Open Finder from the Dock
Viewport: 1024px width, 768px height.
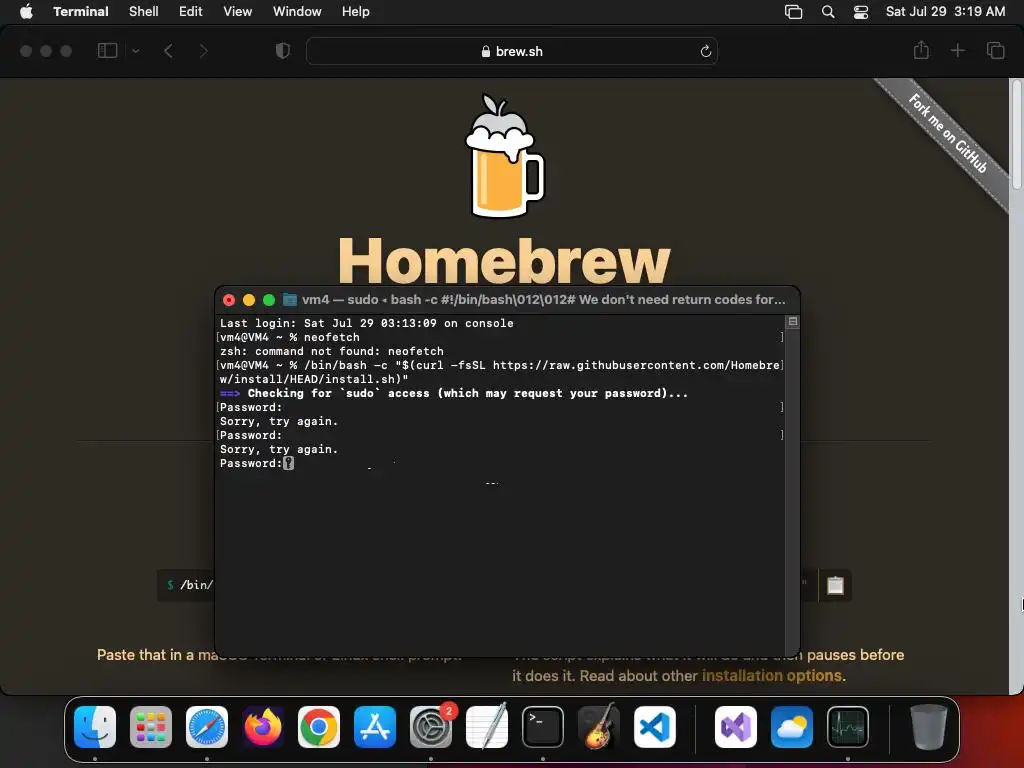95,727
